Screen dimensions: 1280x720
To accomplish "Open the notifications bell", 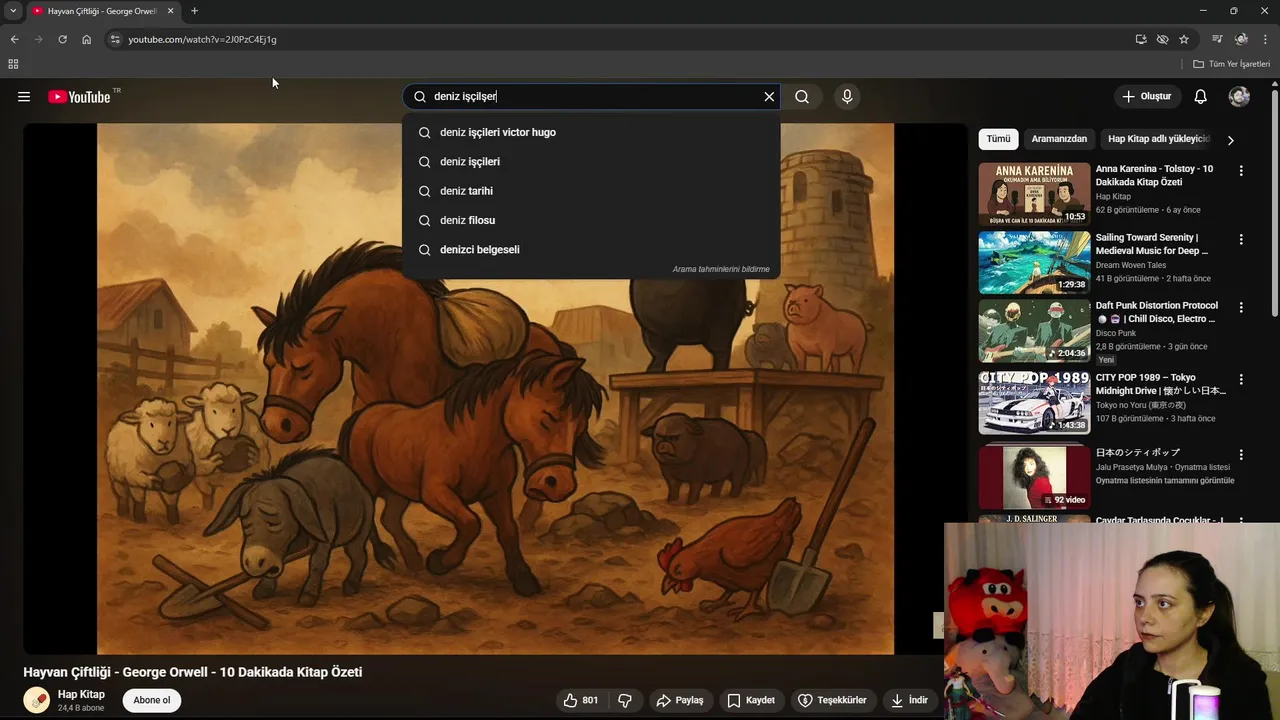I will 1201,97.
